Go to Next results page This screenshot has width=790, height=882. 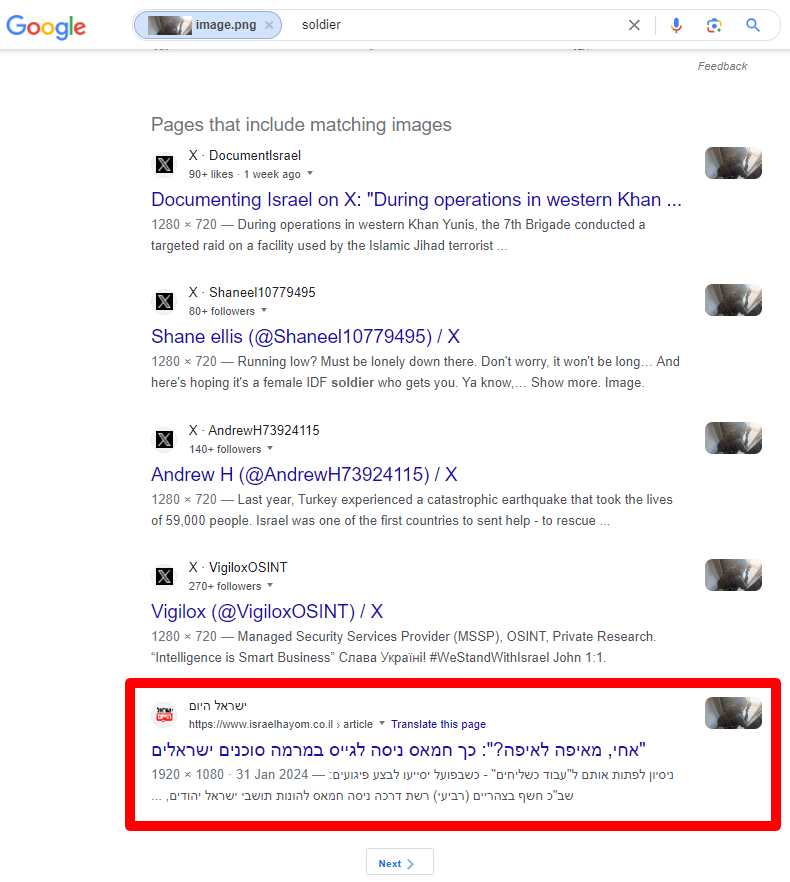pos(399,863)
